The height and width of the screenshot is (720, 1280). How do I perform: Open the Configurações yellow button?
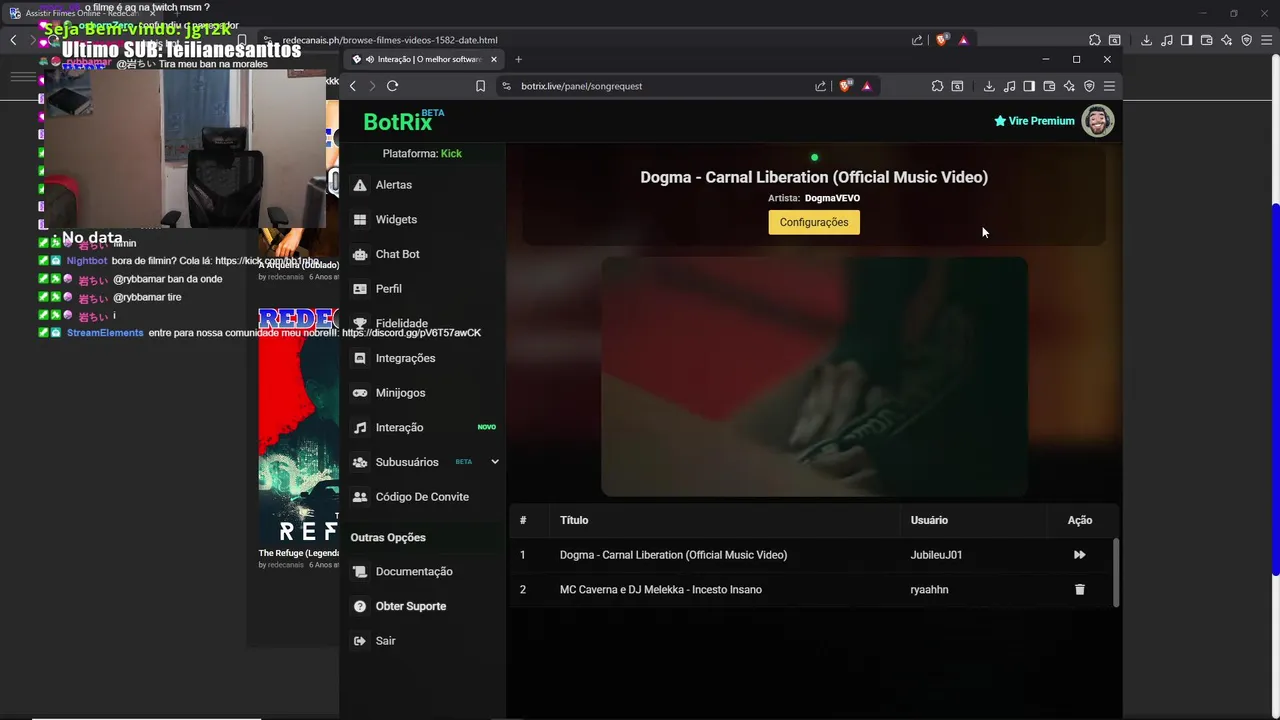click(814, 222)
